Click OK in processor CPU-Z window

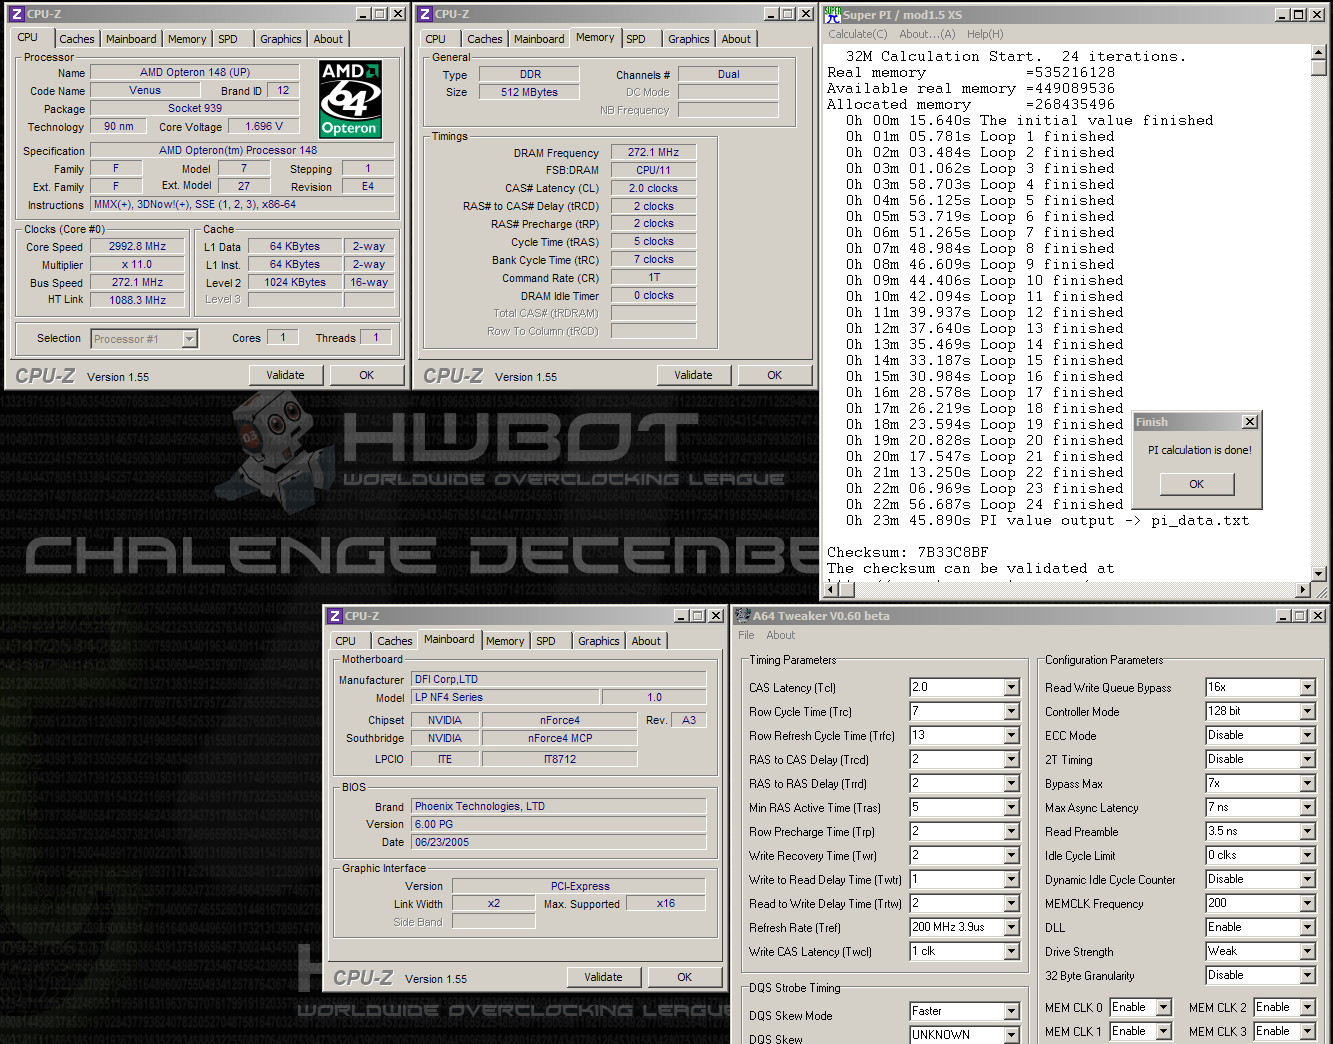point(367,375)
